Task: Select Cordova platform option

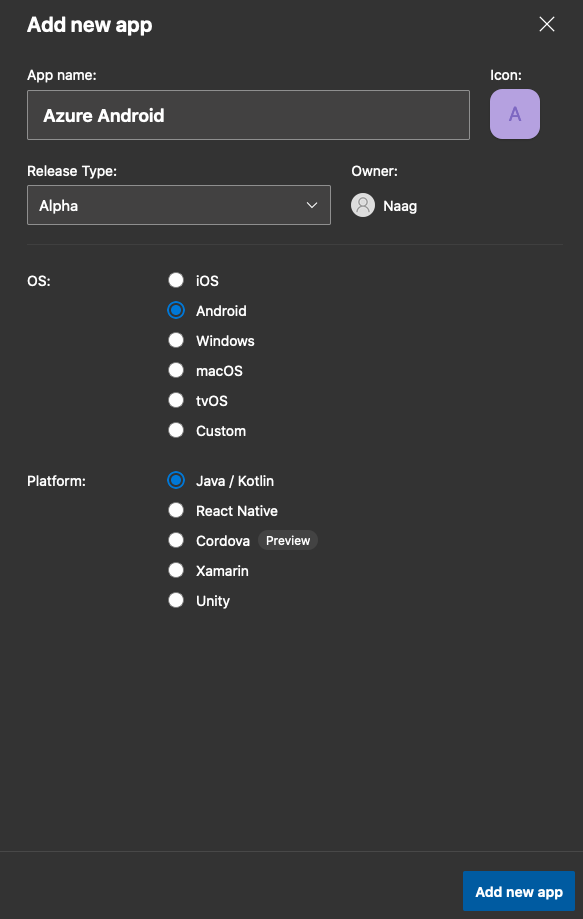Action: (176, 540)
